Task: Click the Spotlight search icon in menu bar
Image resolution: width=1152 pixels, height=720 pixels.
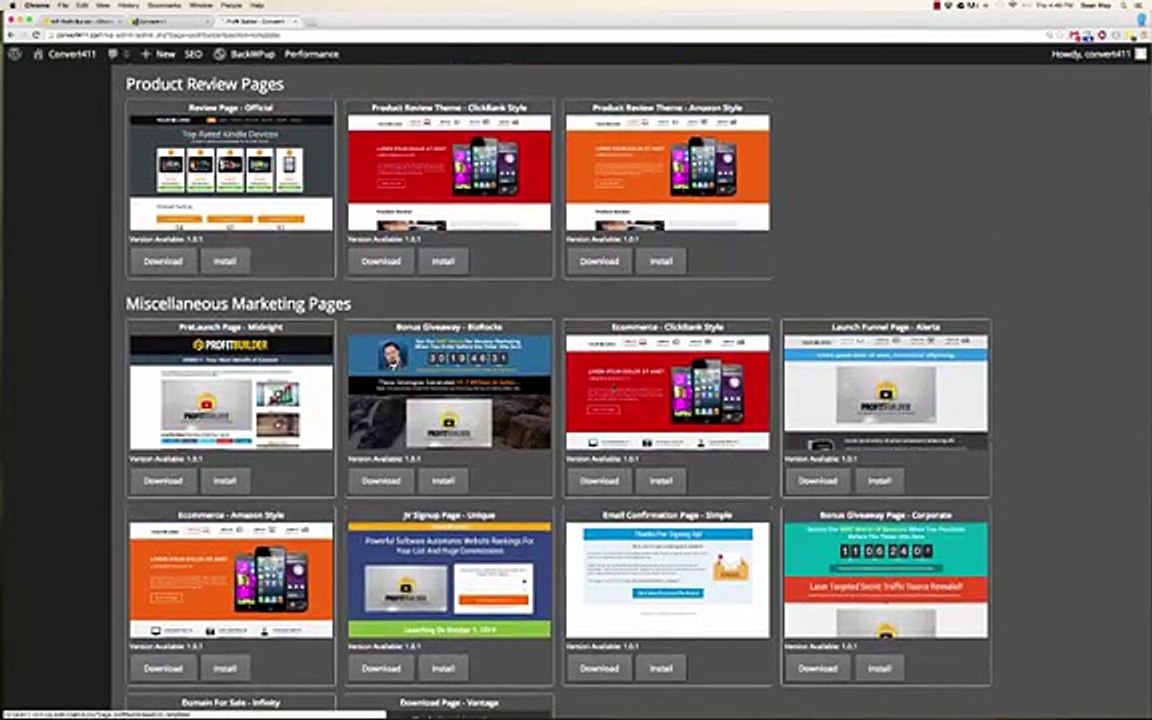Action: tap(1123, 5)
